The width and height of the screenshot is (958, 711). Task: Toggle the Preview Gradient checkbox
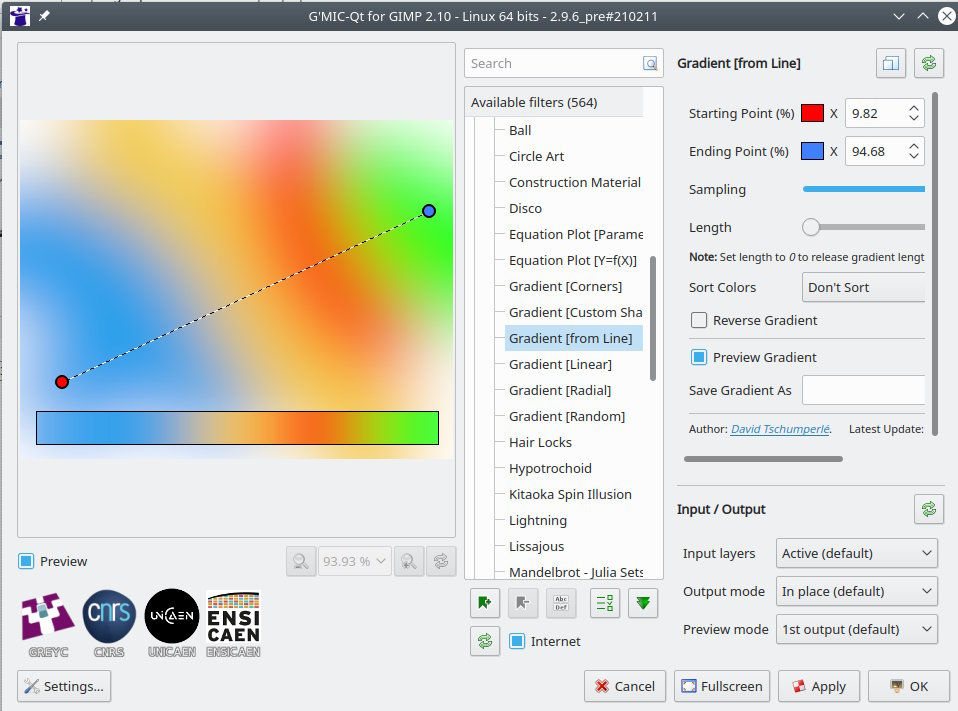(x=699, y=357)
